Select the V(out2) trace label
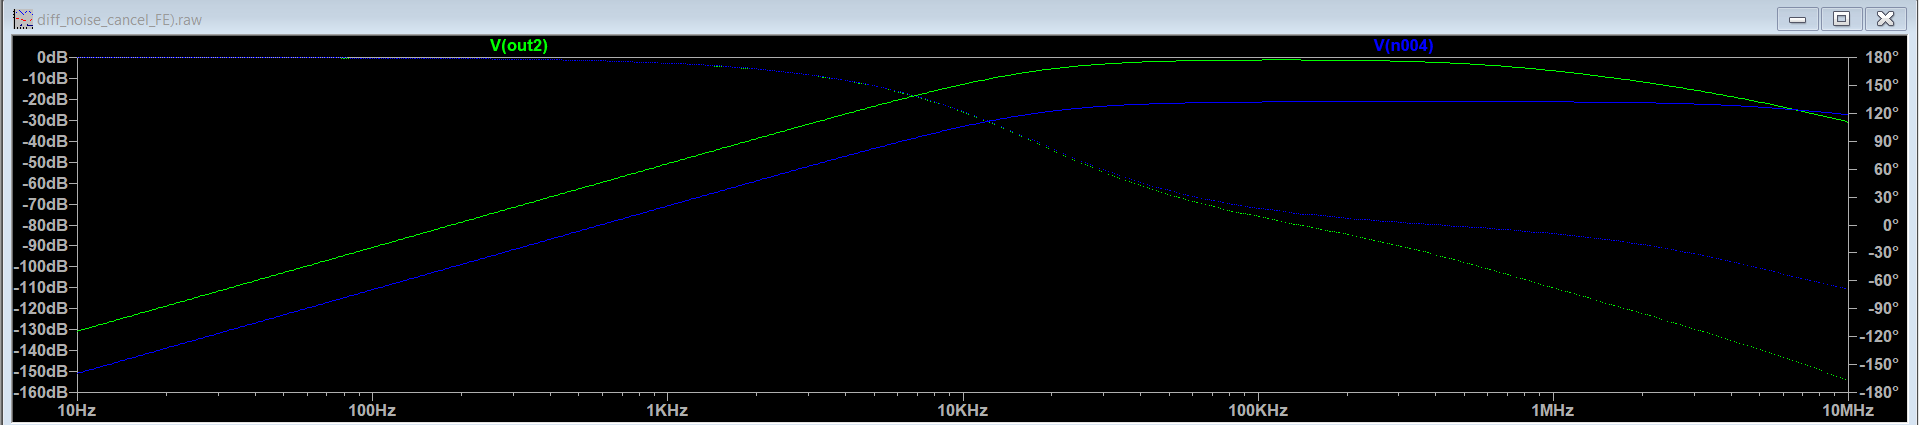This screenshot has height=425, width=1920. pyautogui.click(x=519, y=45)
